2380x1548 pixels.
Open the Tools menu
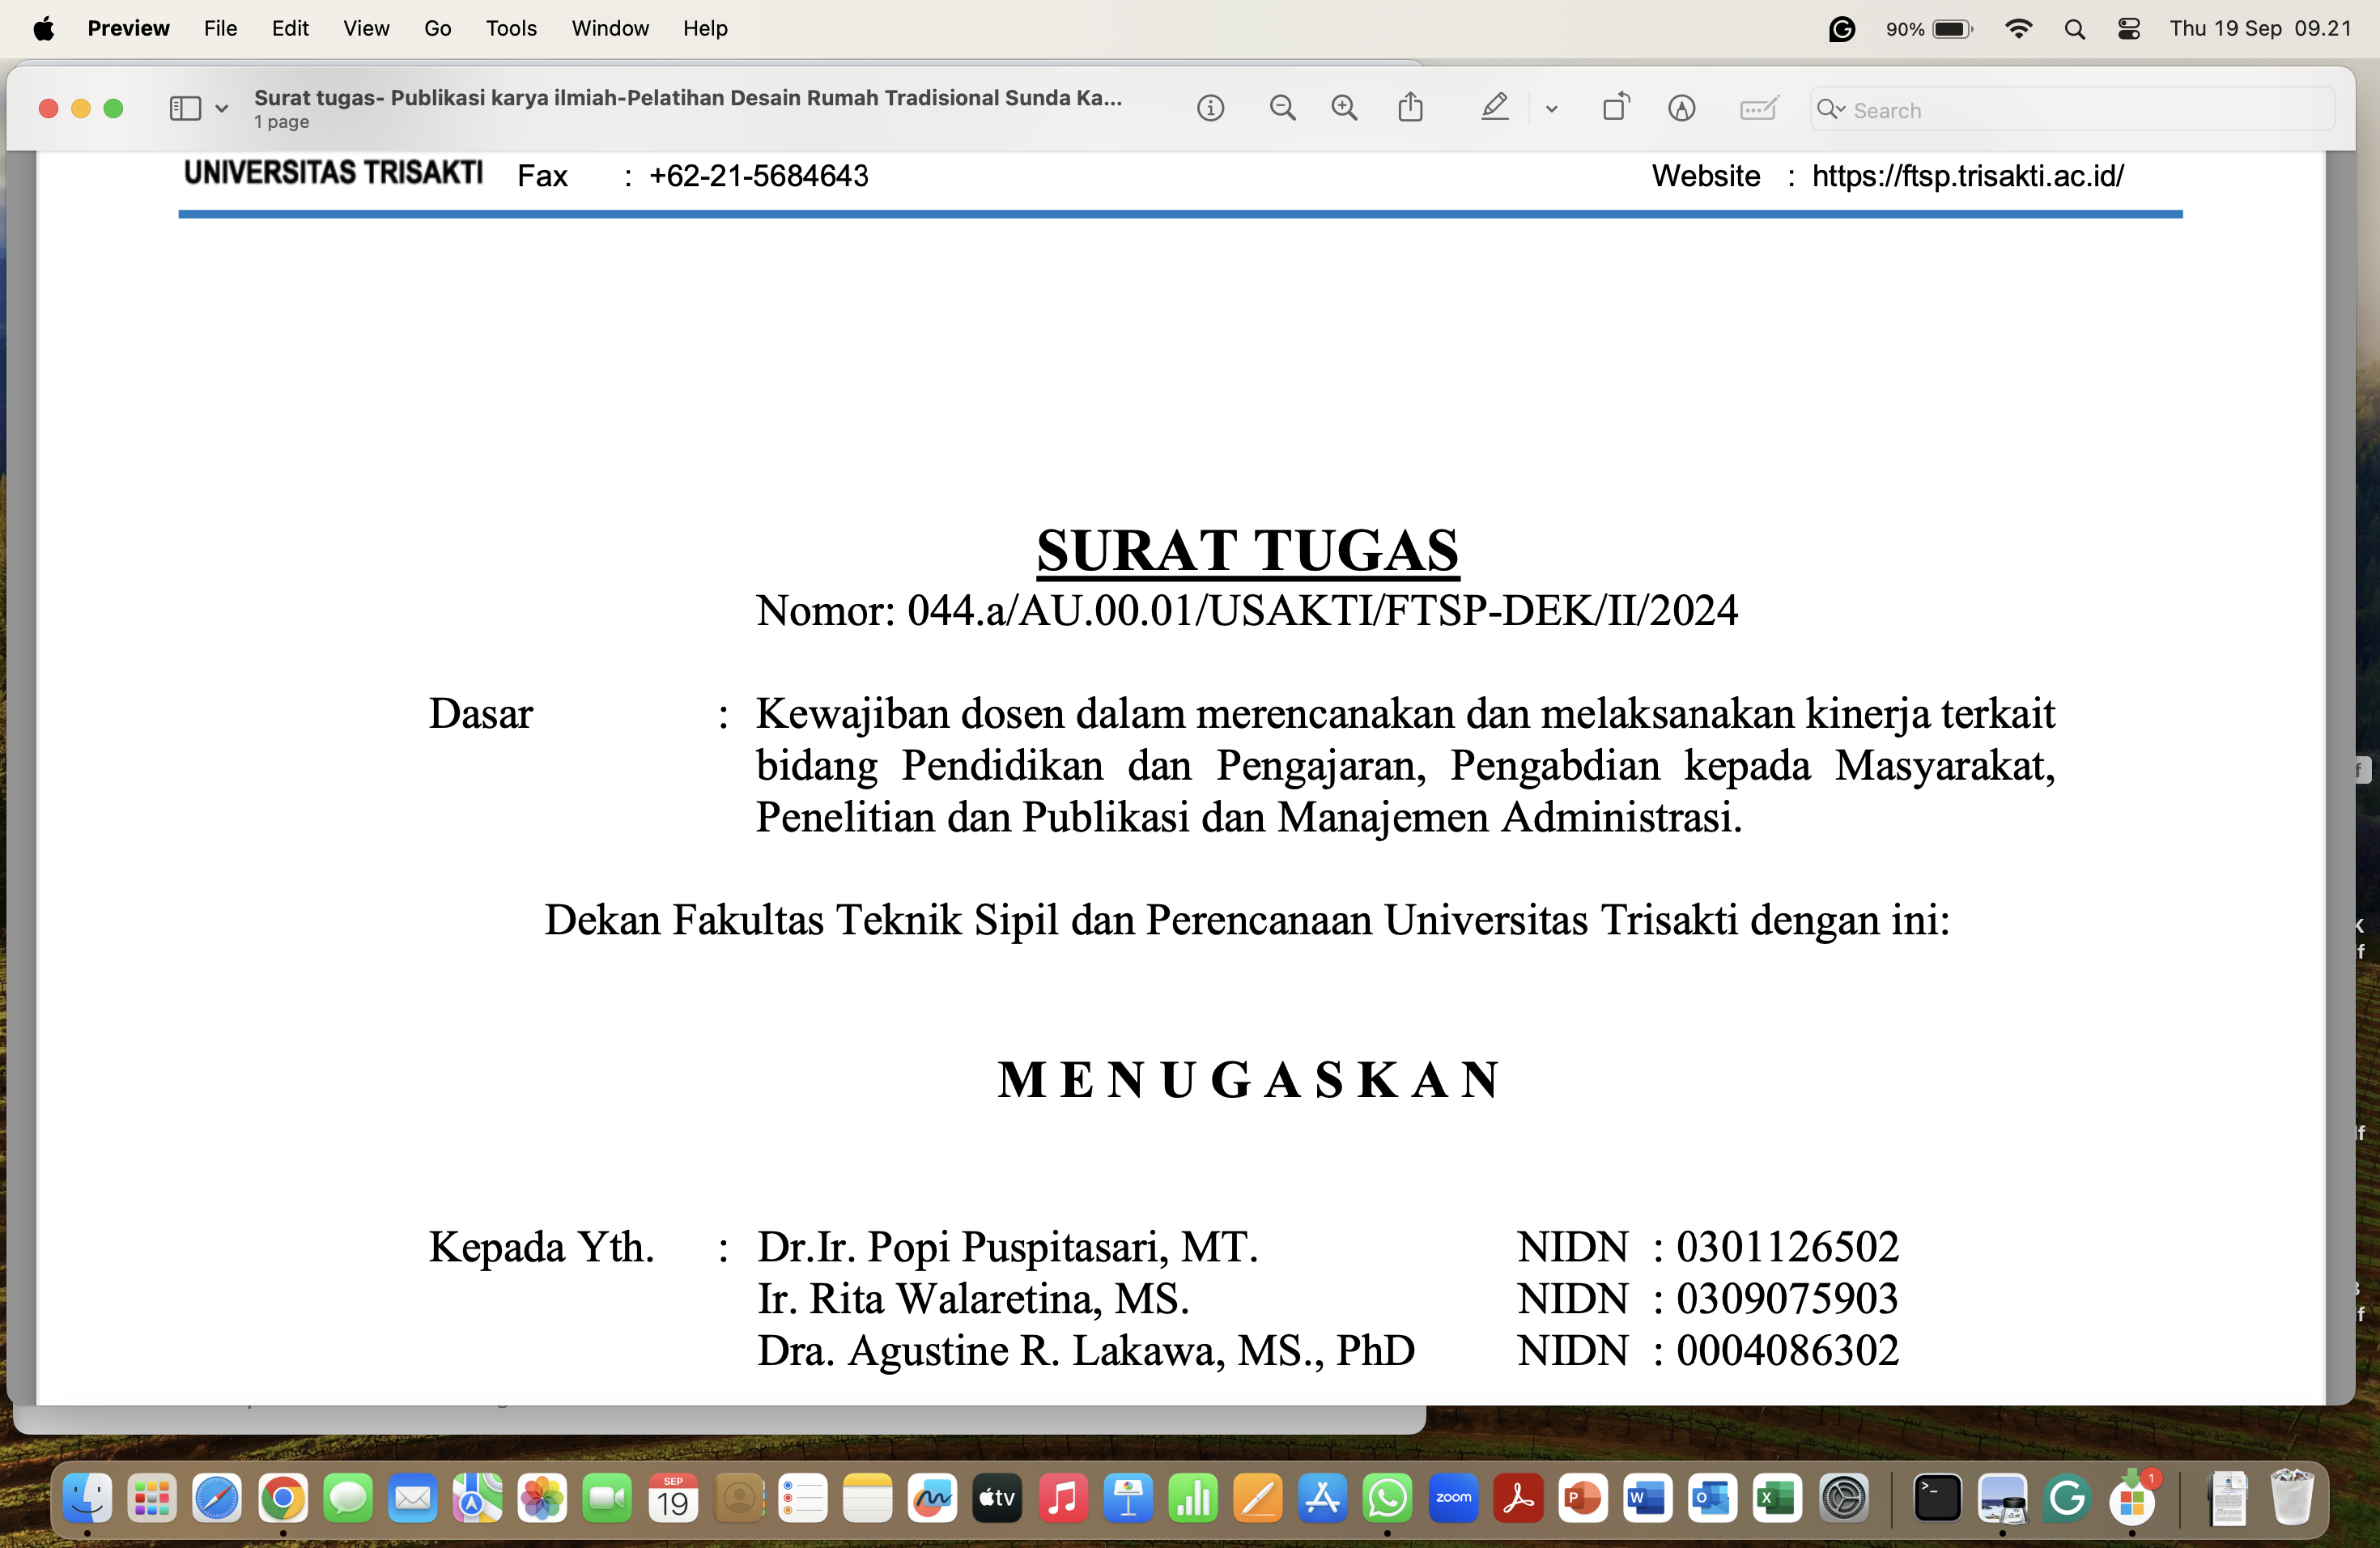point(511,28)
